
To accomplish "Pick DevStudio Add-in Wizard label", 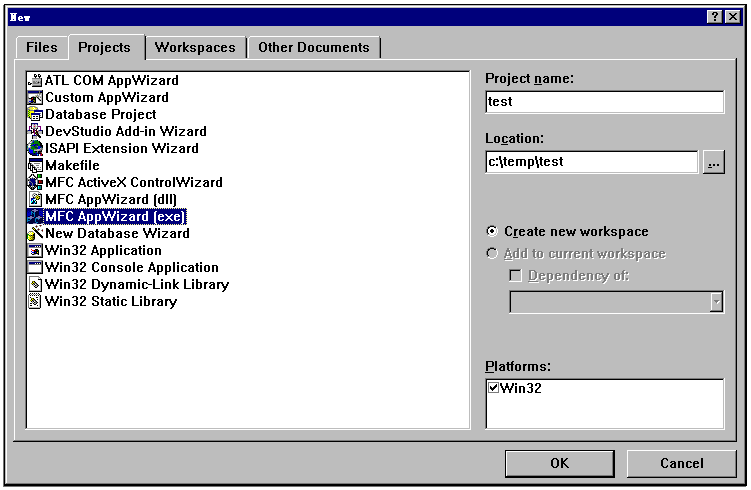I will tap(126, 132).
